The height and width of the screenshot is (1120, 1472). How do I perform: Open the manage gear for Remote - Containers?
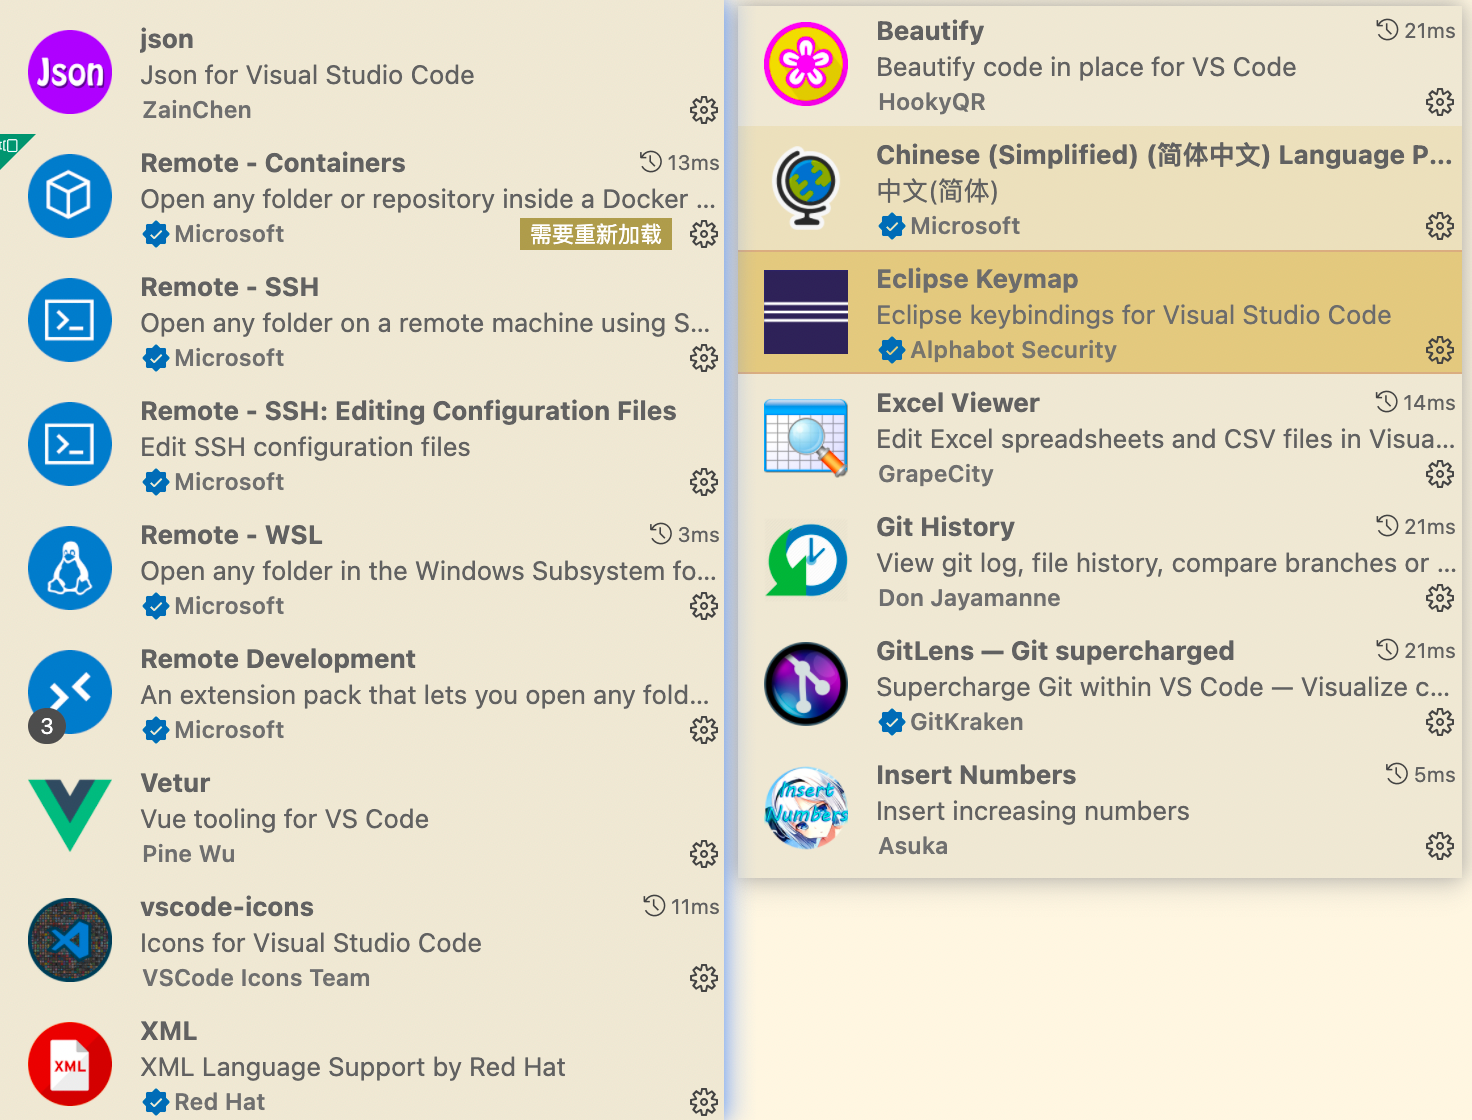[x=704, y=234]
